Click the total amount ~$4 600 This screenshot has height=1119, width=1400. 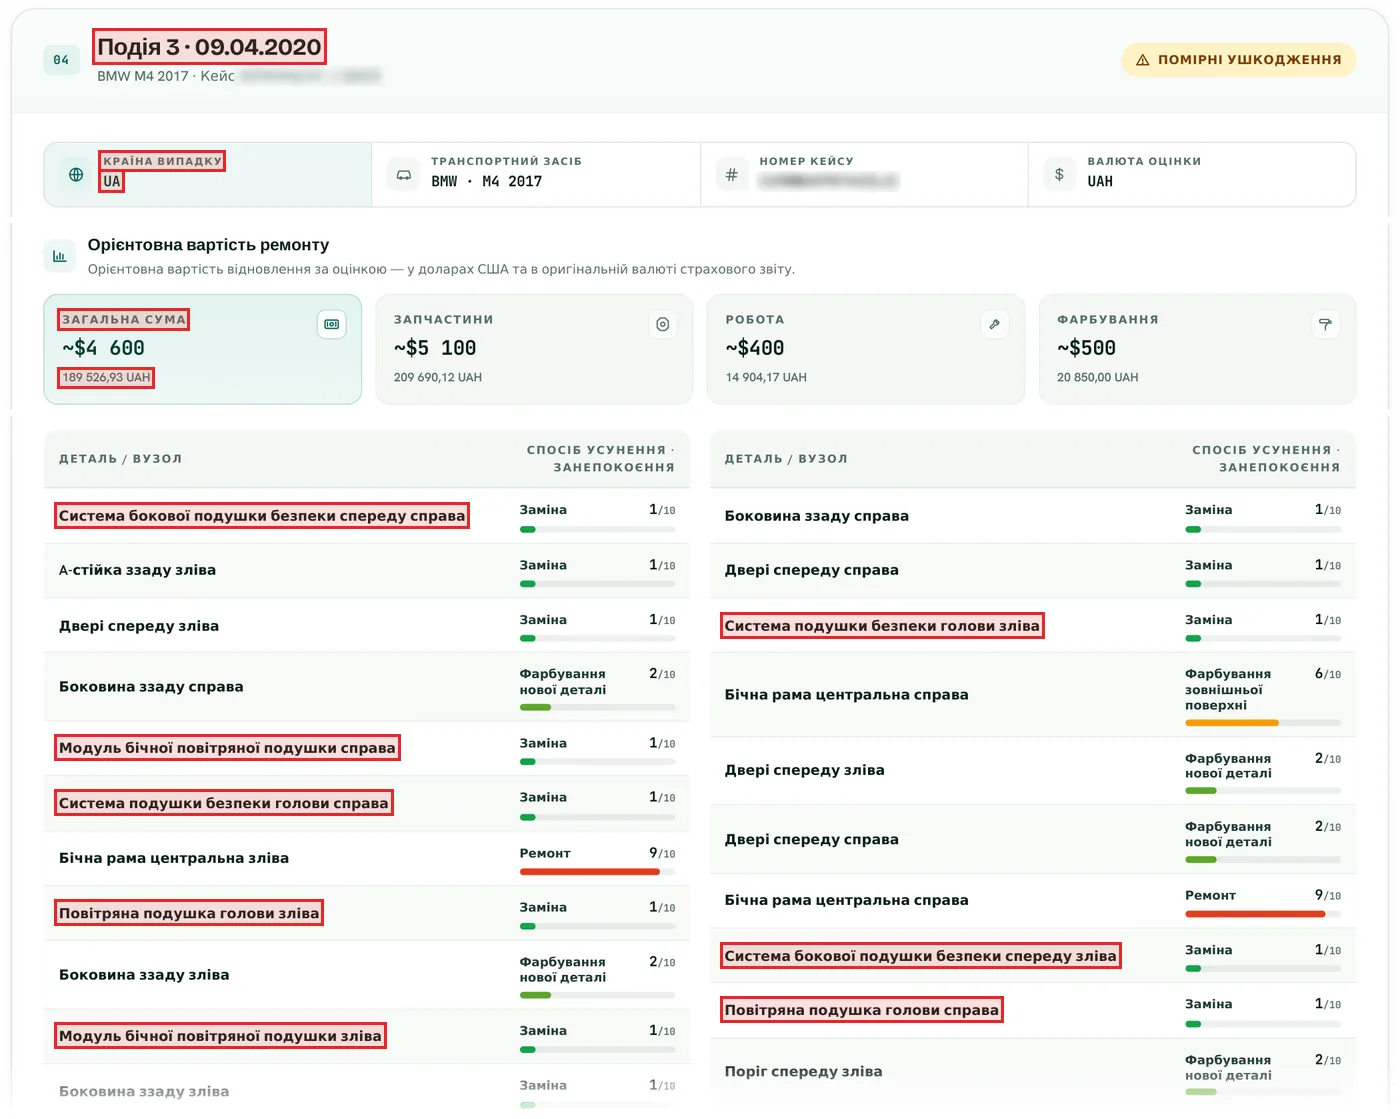(104, 348)
